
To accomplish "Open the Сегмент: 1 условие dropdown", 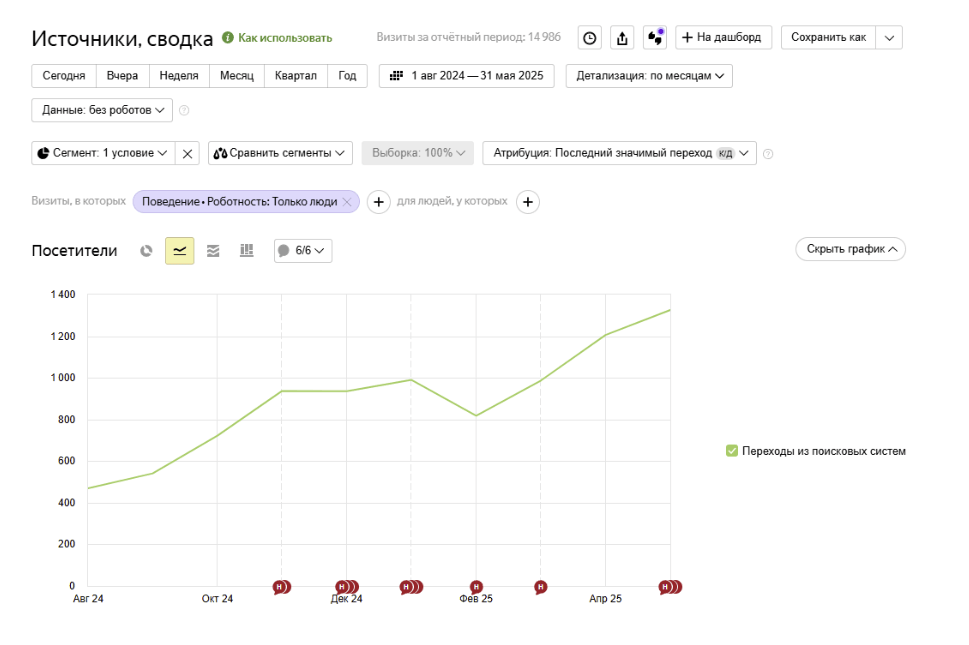I will tap(103, 153).
